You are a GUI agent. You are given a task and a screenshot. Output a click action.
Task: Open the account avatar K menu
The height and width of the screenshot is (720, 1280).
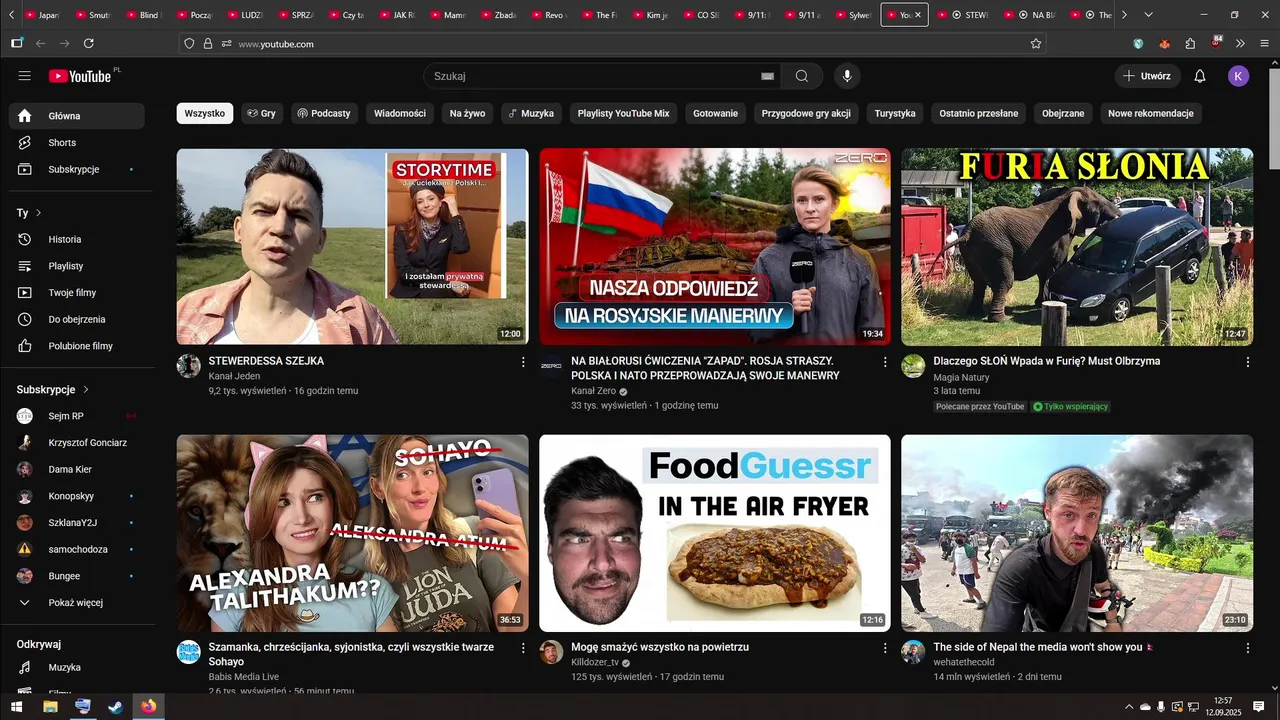pyautogui.click(x=1239, y=76)
